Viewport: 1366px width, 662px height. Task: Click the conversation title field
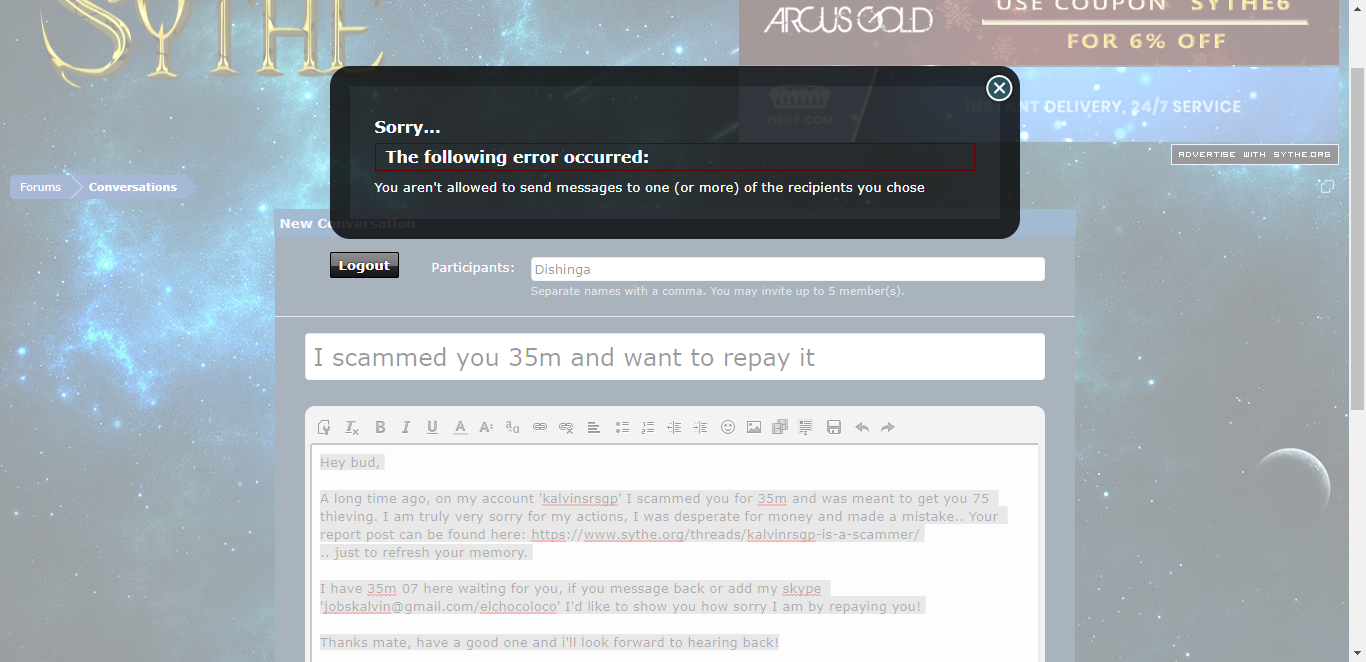coord(675,357)
